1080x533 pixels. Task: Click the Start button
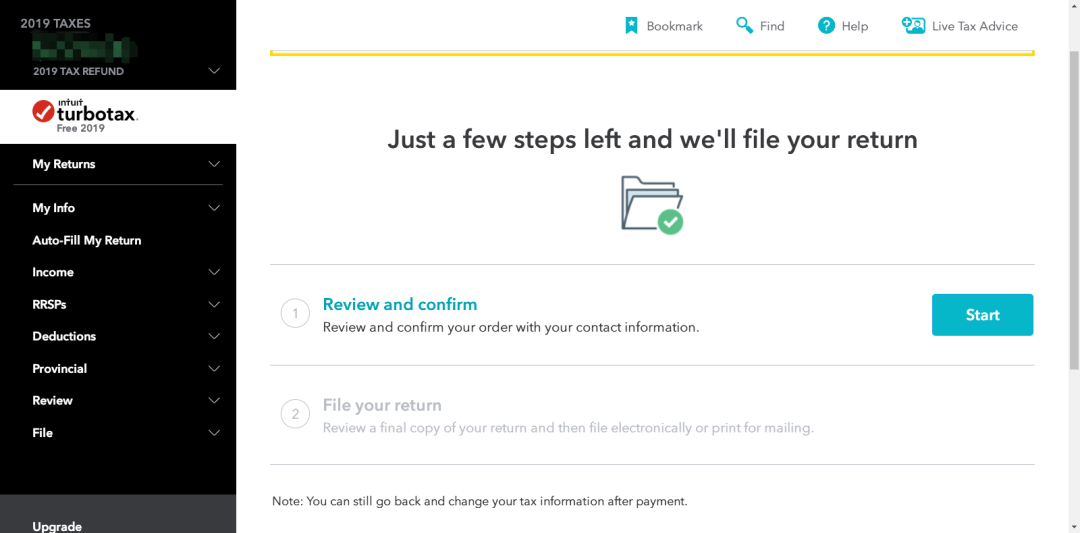point(982,315)
